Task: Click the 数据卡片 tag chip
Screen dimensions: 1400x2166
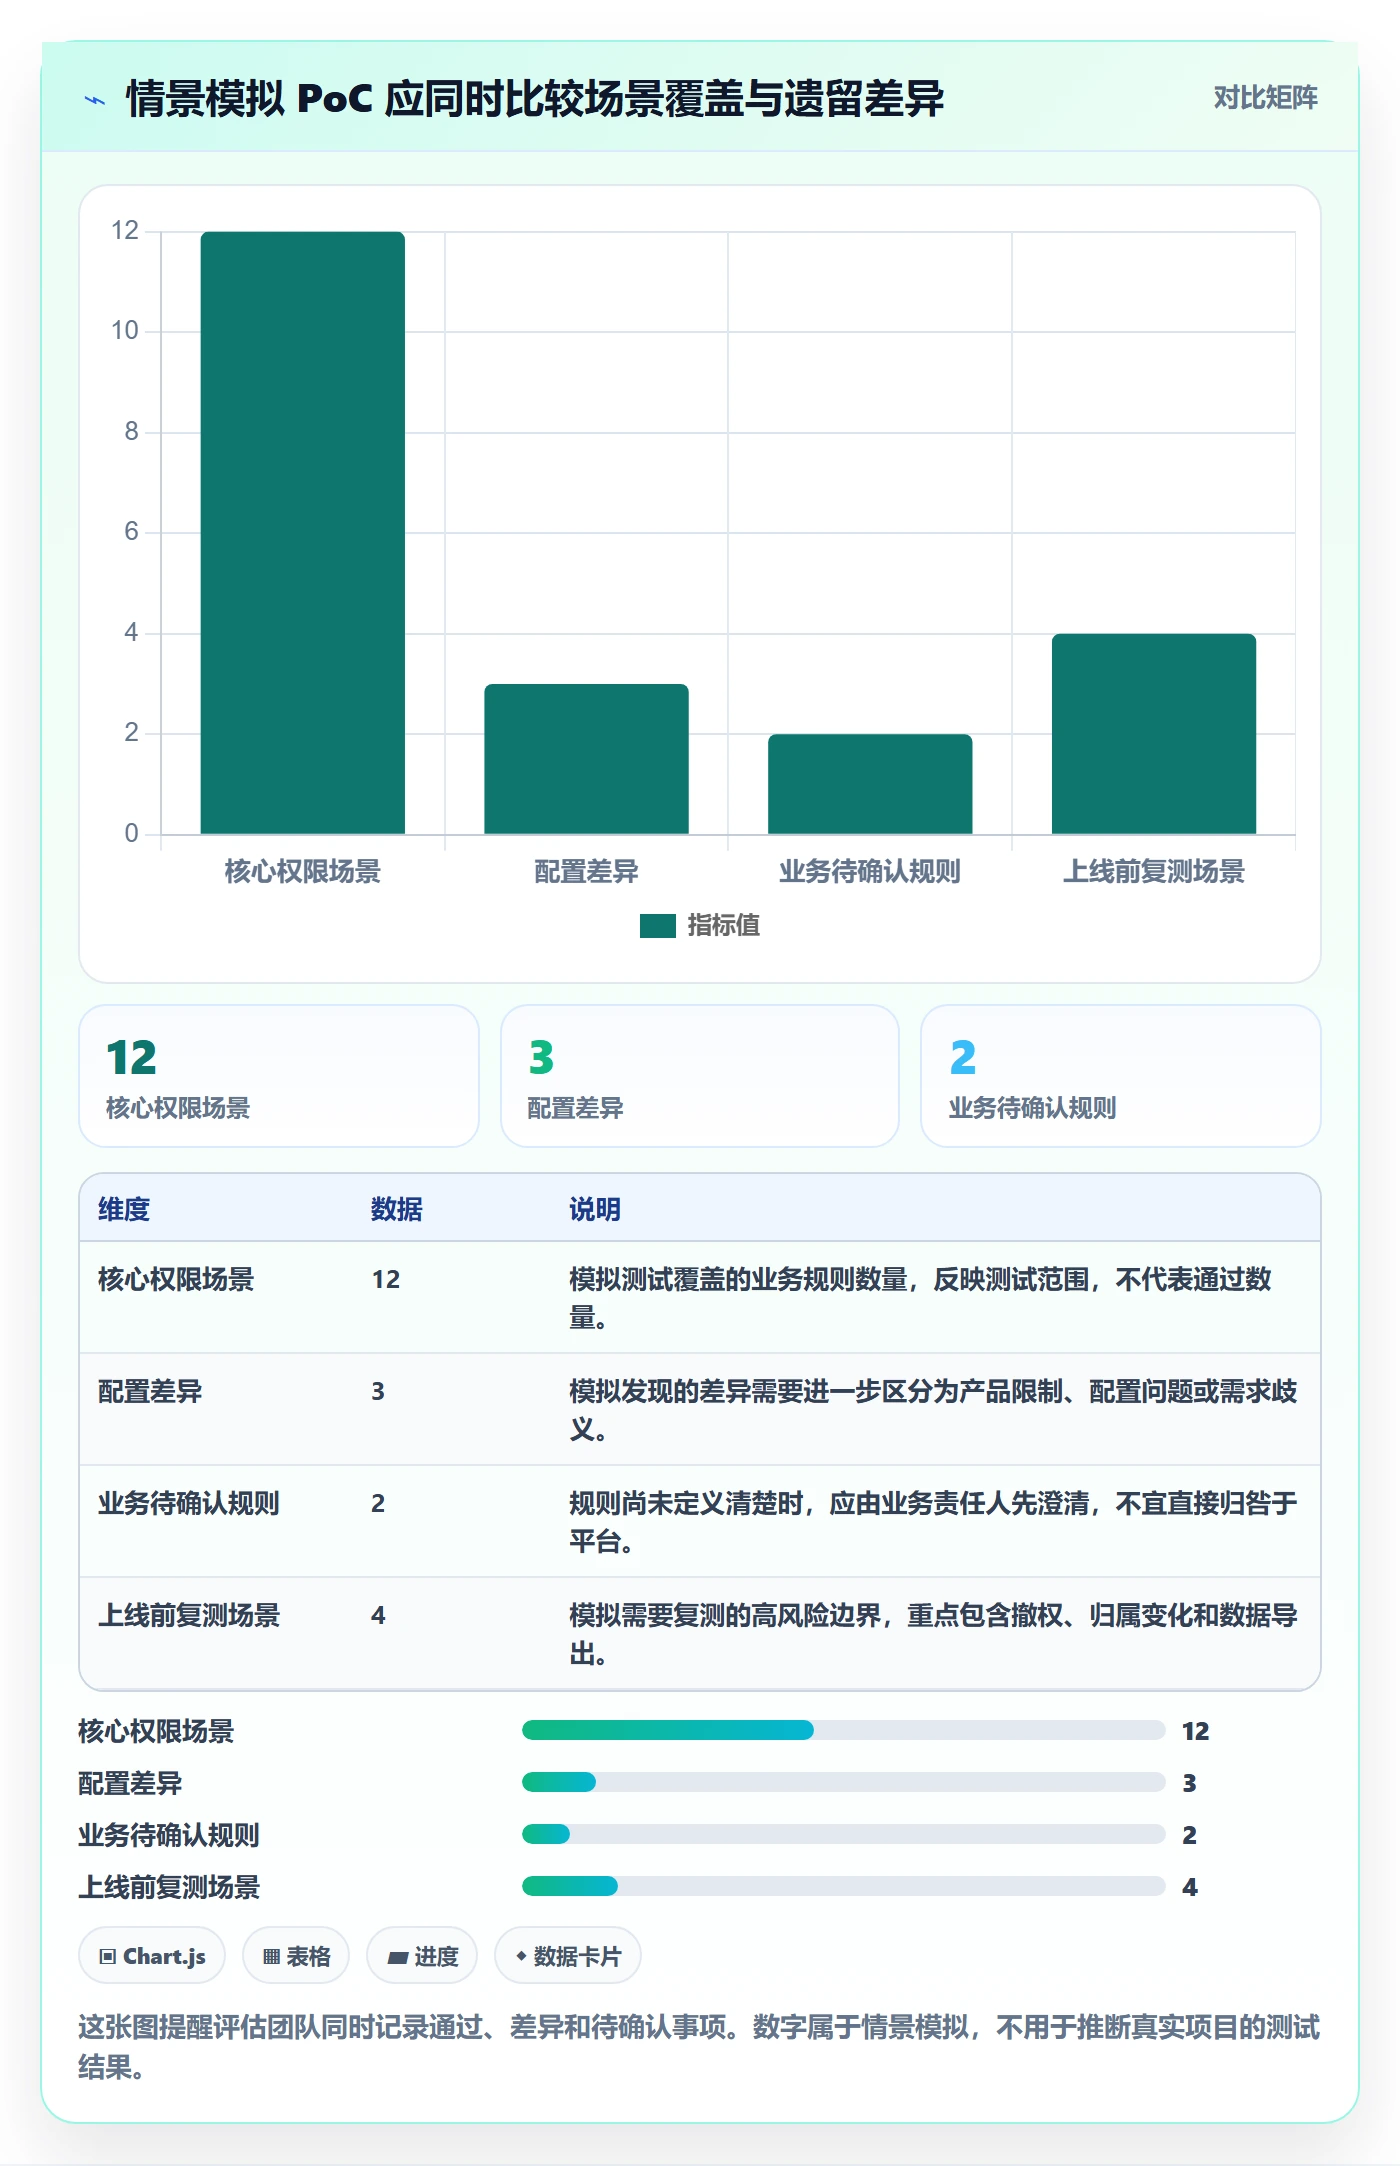Action: [568, 1955]
